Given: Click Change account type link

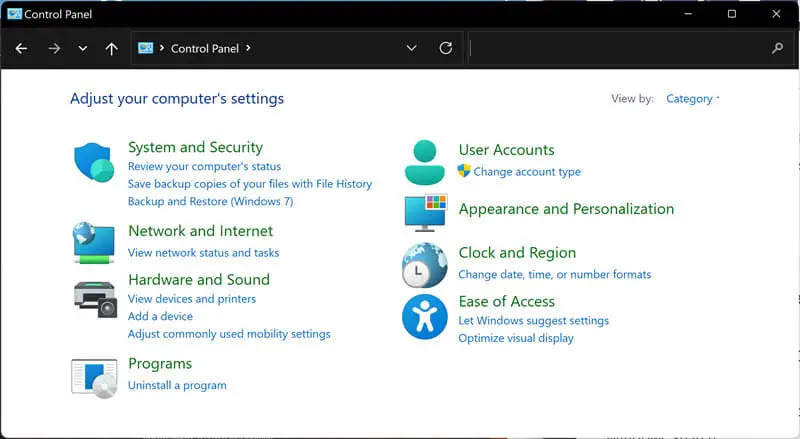Looking at the screenshot, I should coord(527,172).
